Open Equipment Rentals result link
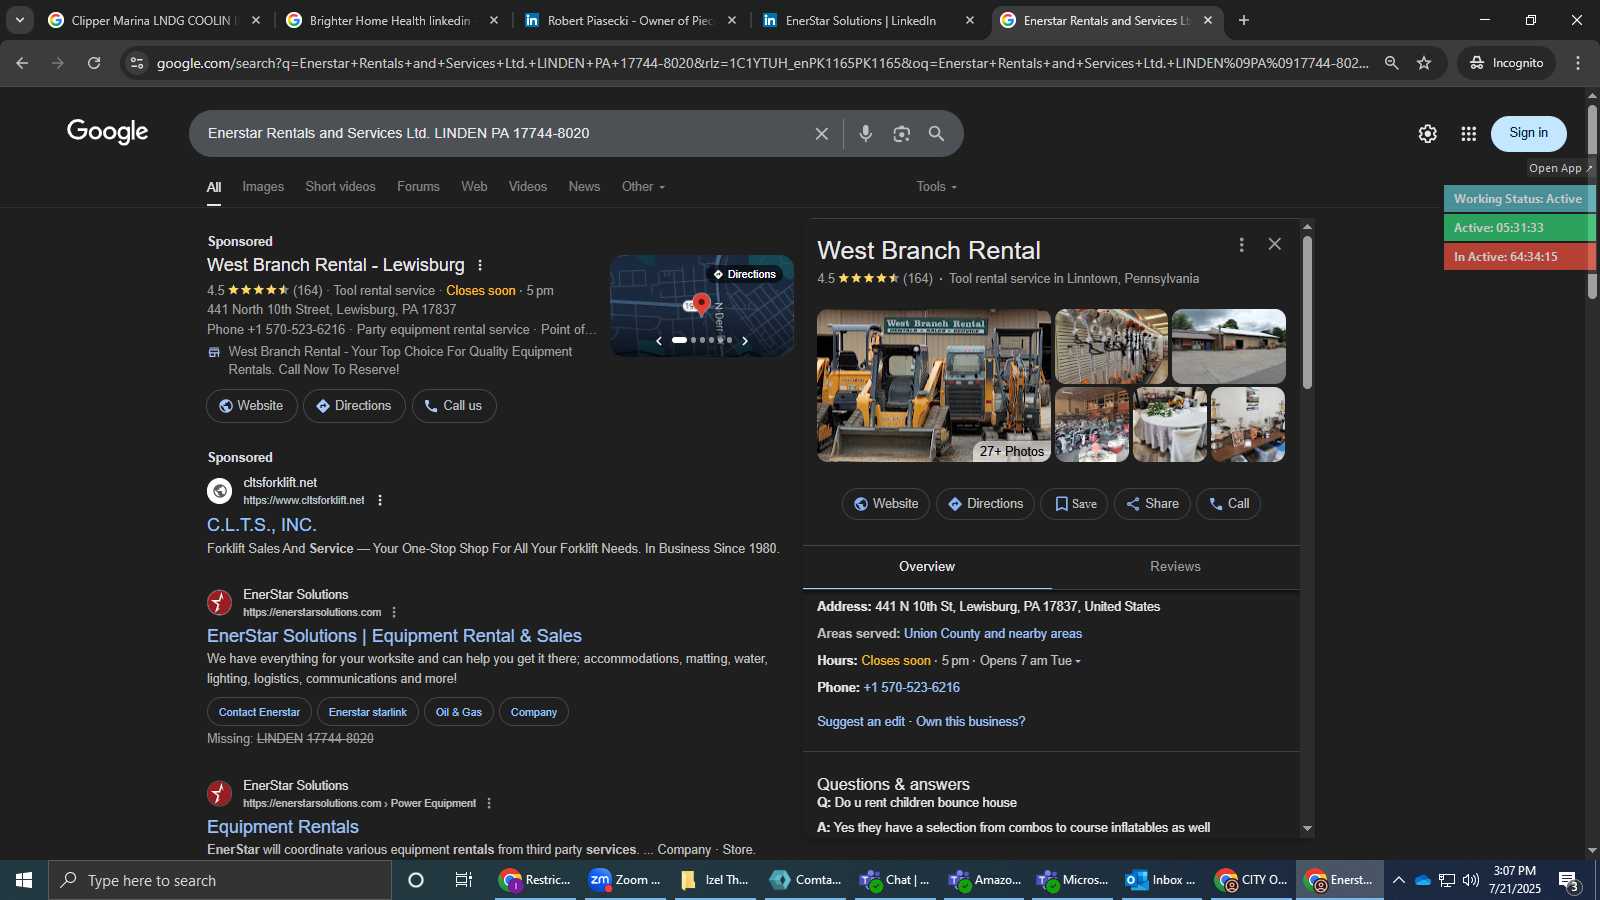The image size is (1600, 900). pos(283,827)
